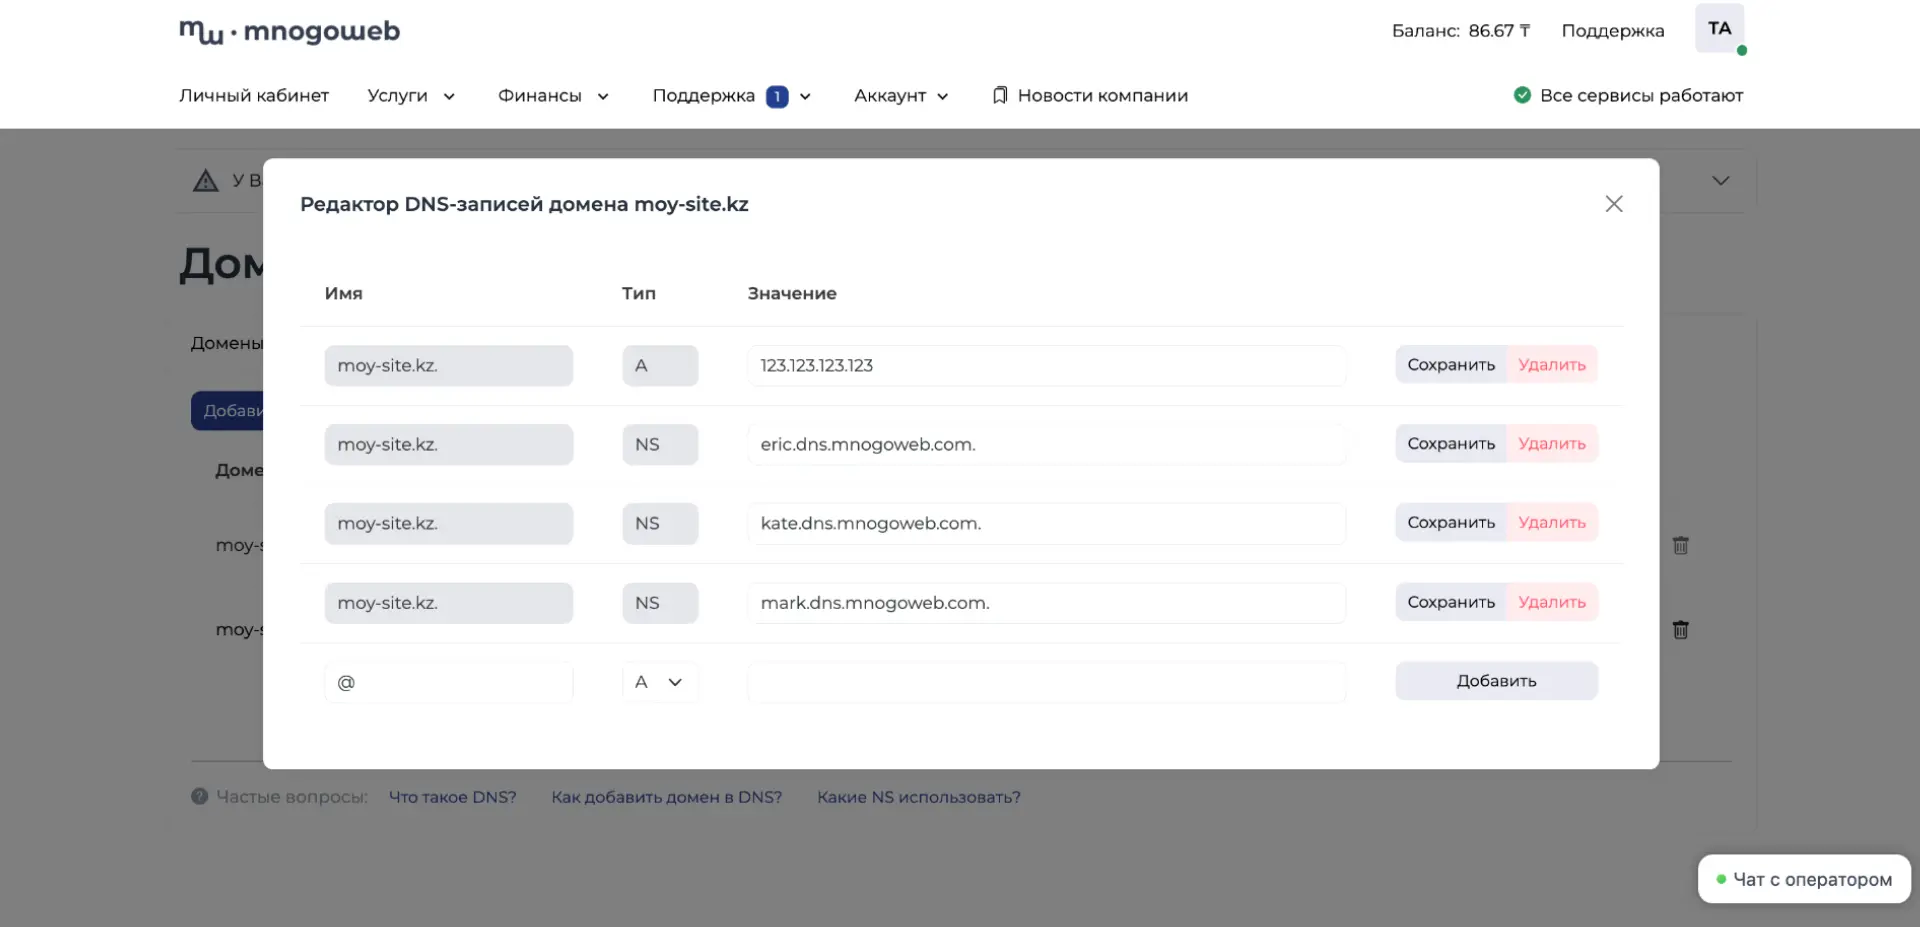Click the Тип column header
Image resolution: width=1920 pixels, height=927 pixels.
pyautogui.click(x=639, y=294)
